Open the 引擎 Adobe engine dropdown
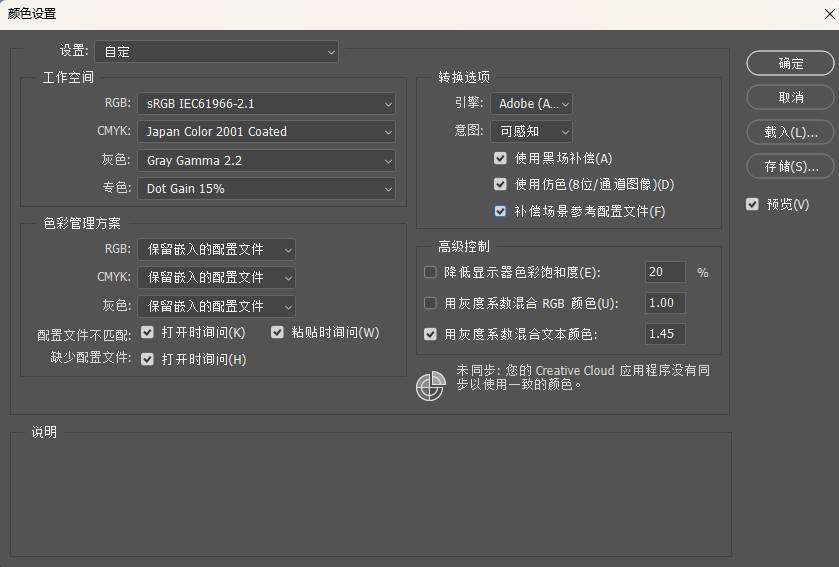This screenshot has width=839, height=567. (x=531, y=103)
